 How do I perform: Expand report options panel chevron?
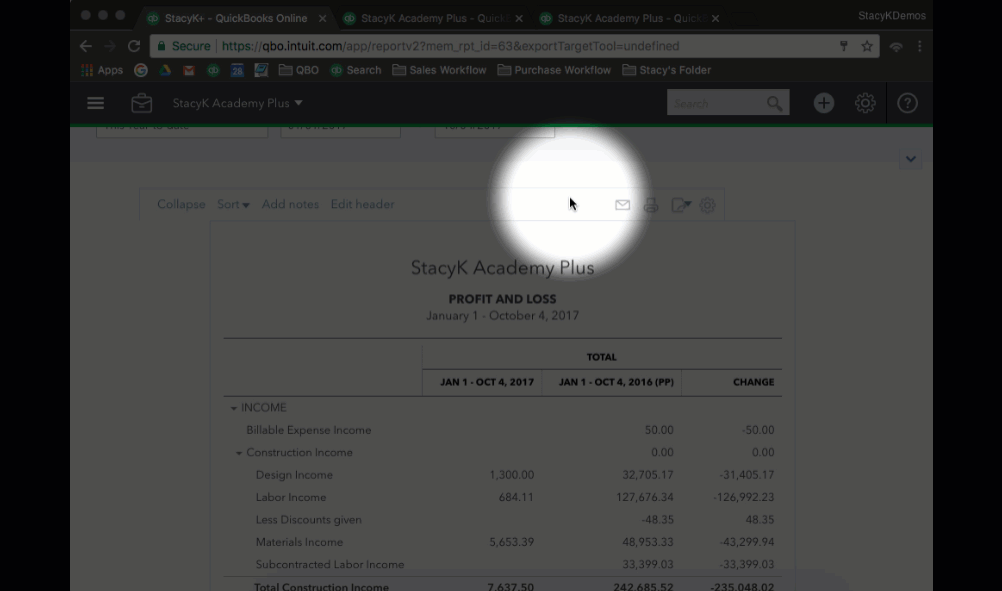tap(910, 159)
